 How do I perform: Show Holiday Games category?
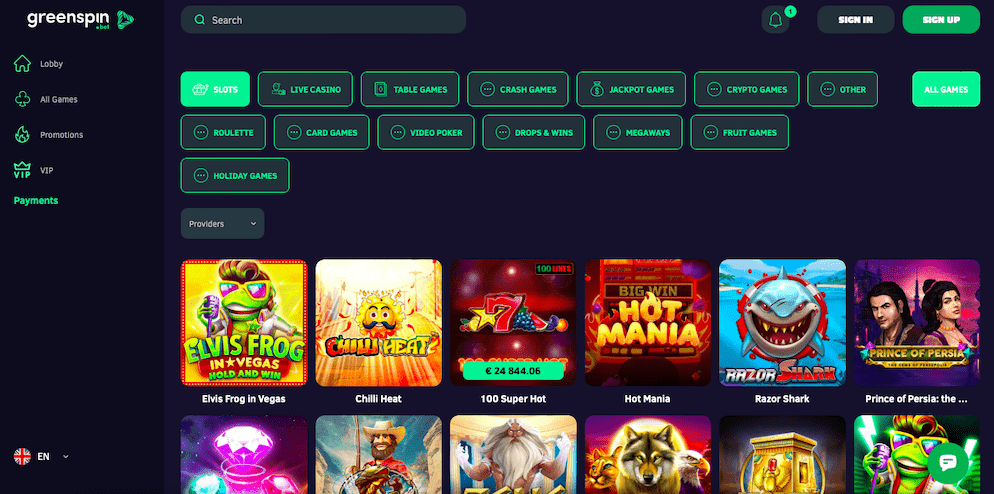coord(235,175)
